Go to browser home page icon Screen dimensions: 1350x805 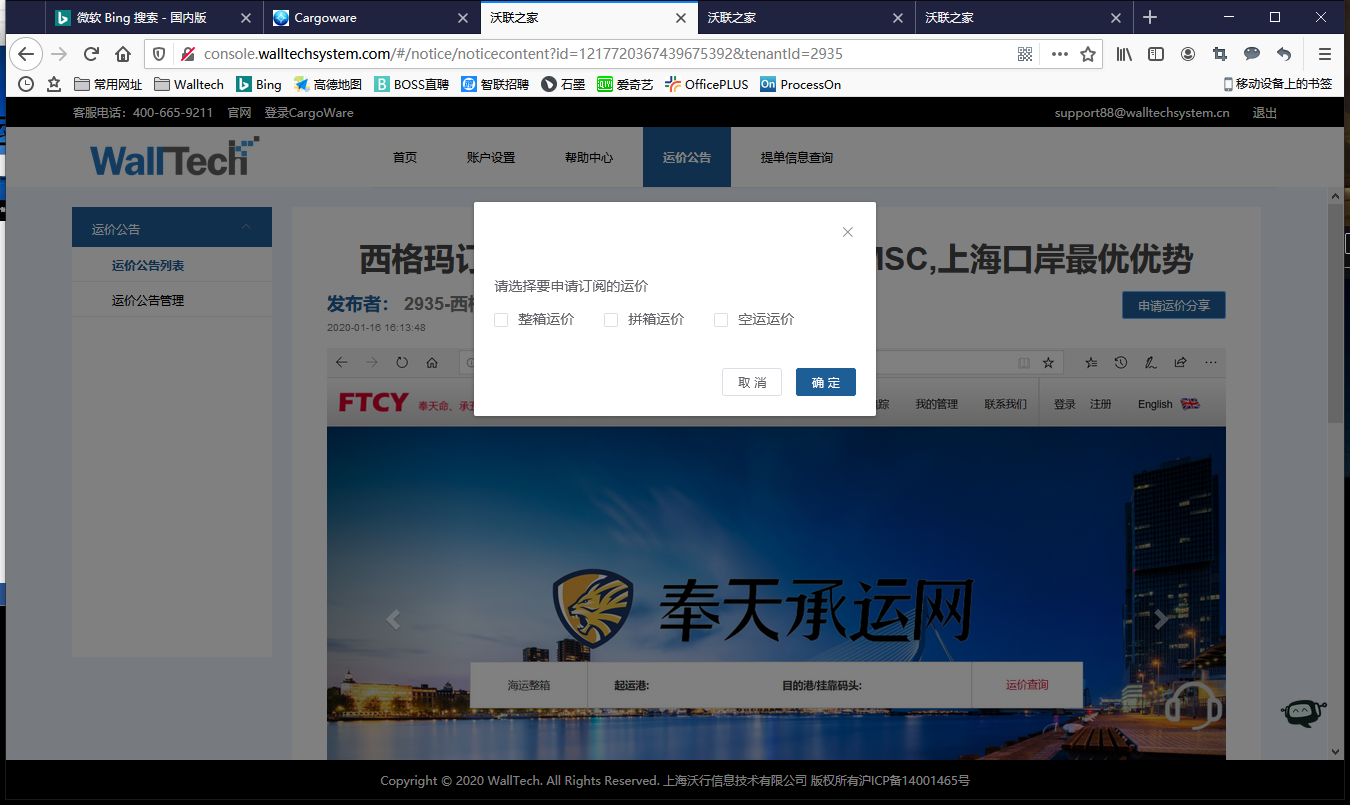123,54
